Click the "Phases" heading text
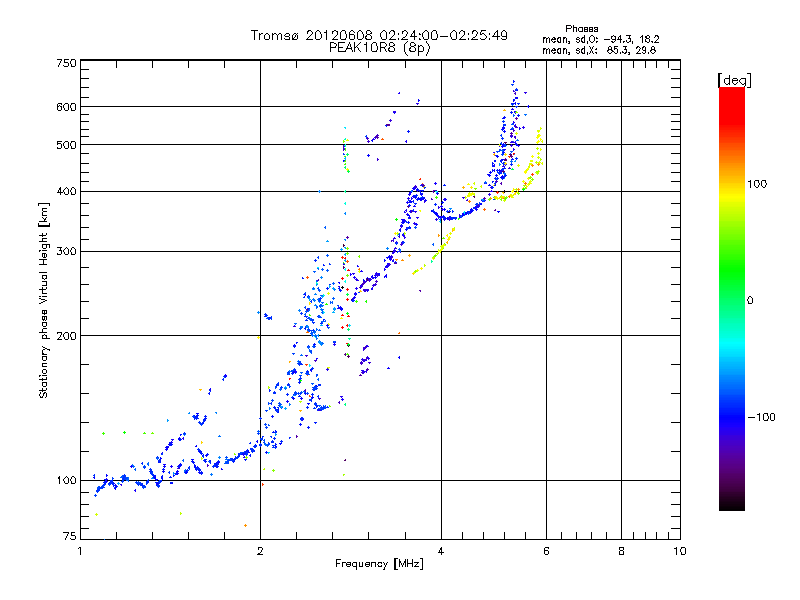 (x=582, y=29)
